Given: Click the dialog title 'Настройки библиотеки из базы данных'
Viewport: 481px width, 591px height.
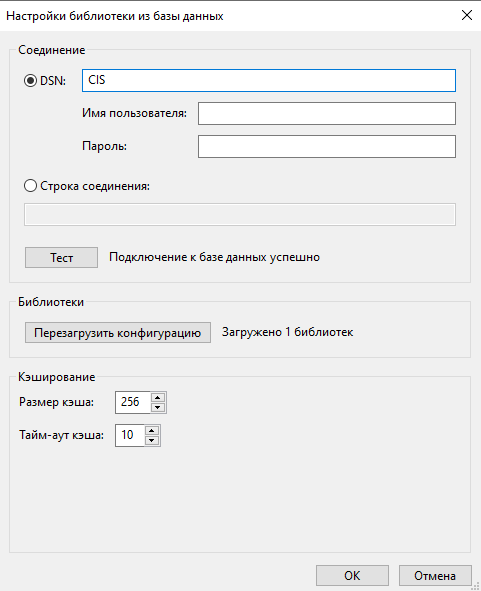Looking at the screenshot, I should point(115,16).
